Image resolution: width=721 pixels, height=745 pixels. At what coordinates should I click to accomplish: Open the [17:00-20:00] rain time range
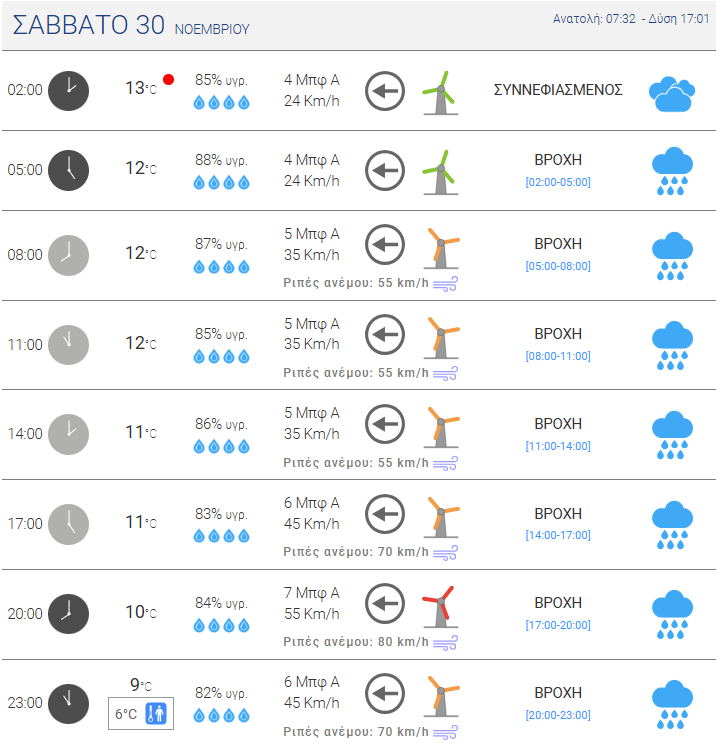(x=558, y=625)
